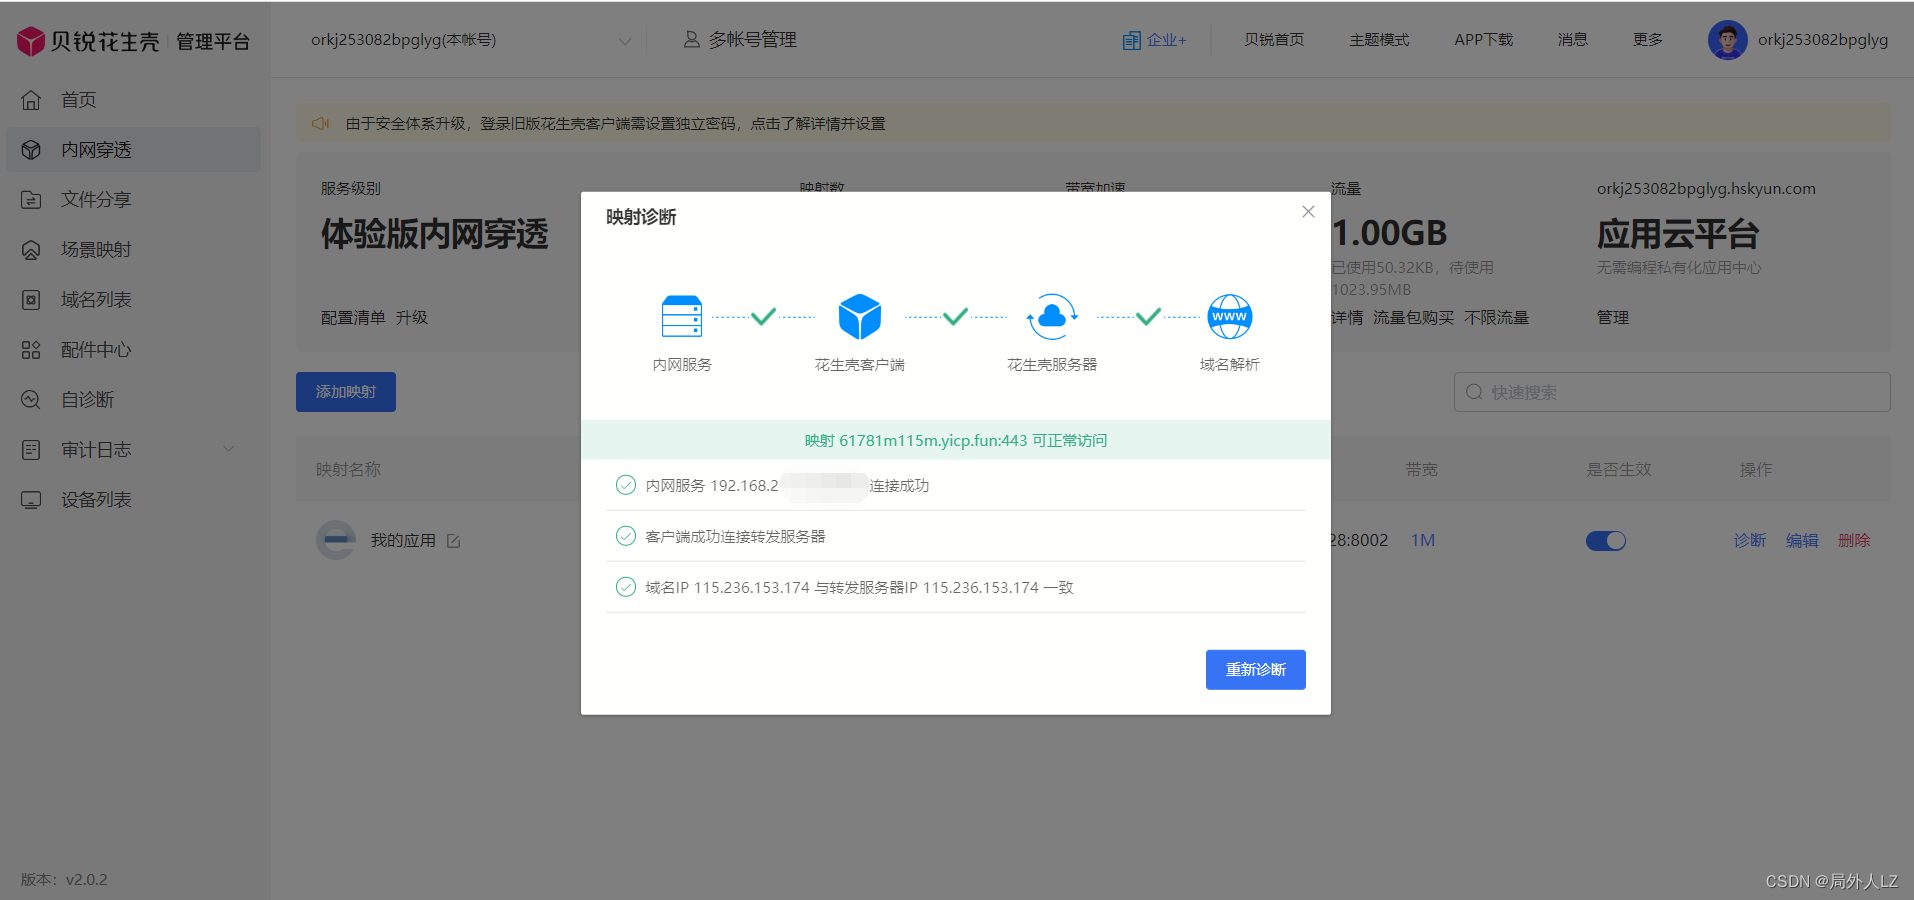Click APP下载 in top bar
This screenshot has width=1914, height=900.
tap(1483, 40)
